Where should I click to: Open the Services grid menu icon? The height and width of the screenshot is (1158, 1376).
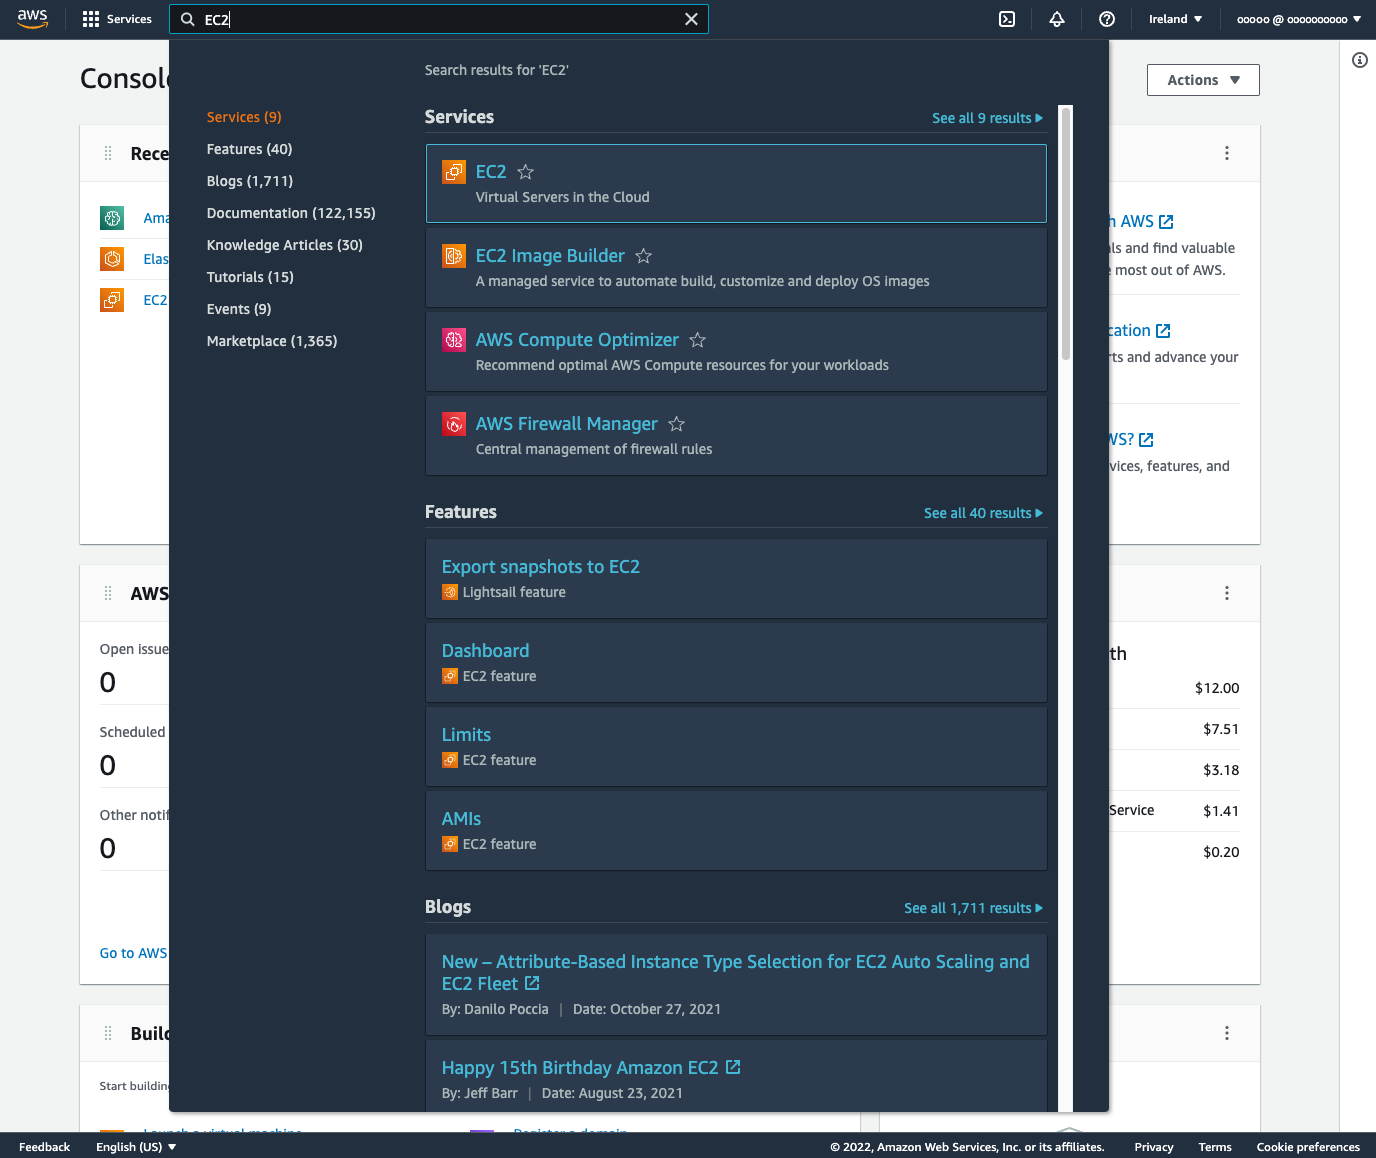click(89, 19)
